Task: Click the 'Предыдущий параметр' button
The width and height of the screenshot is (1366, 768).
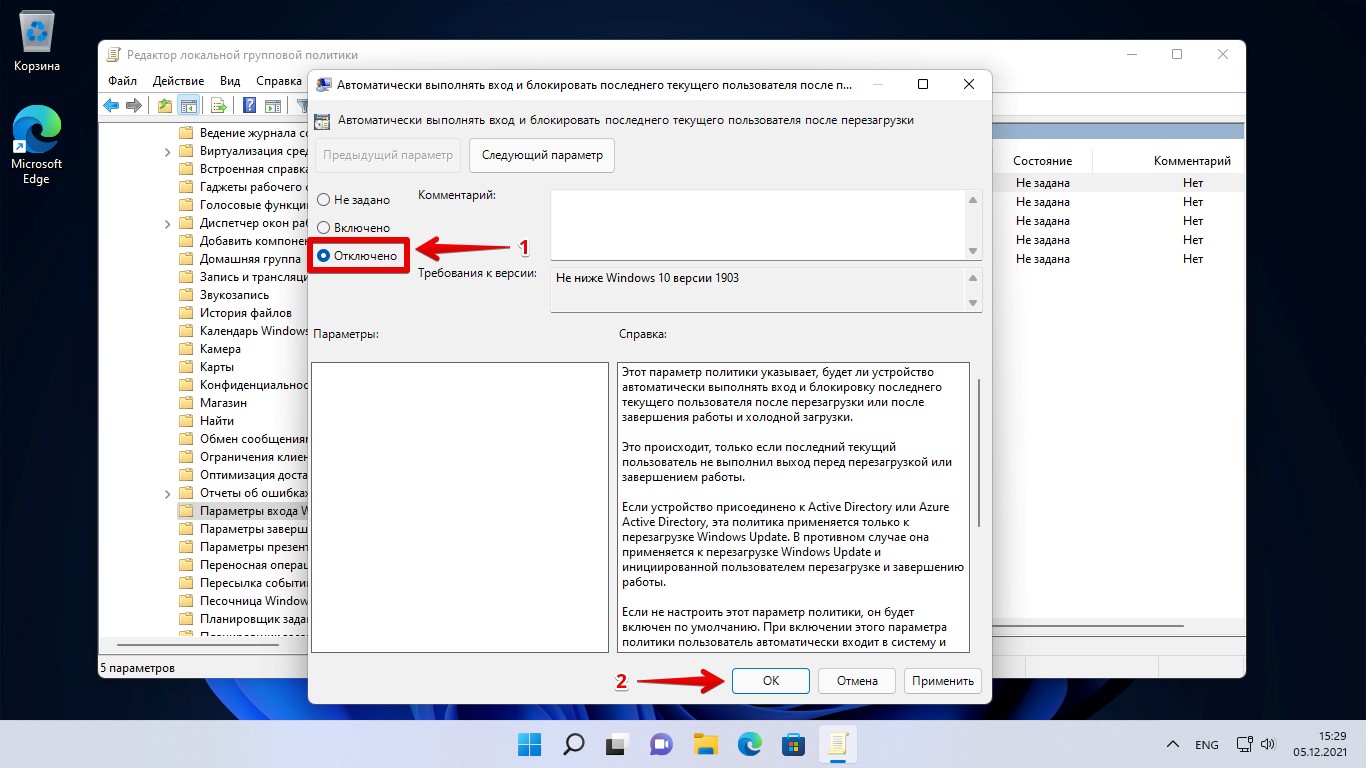Action: [x=389, y=156]
